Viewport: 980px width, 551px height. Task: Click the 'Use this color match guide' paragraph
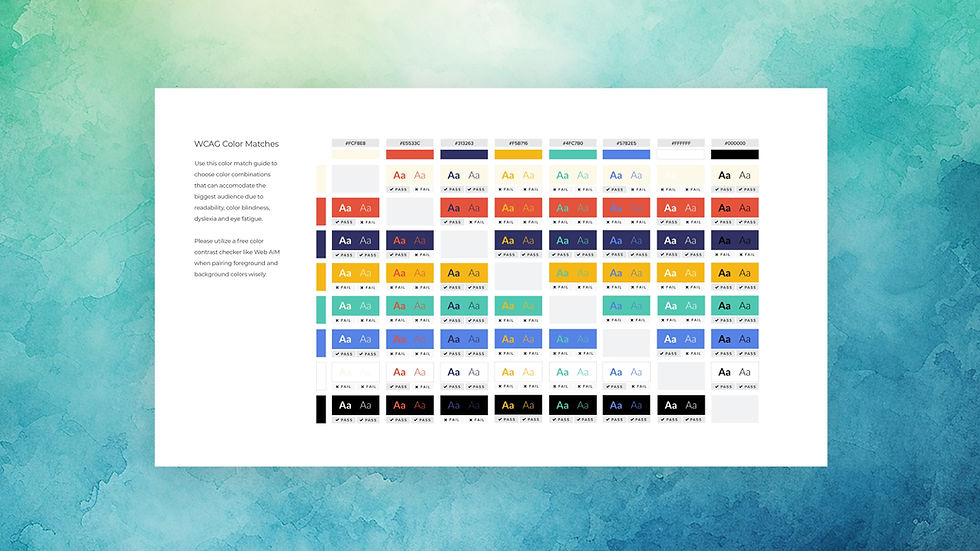click(x=236, y=191)
